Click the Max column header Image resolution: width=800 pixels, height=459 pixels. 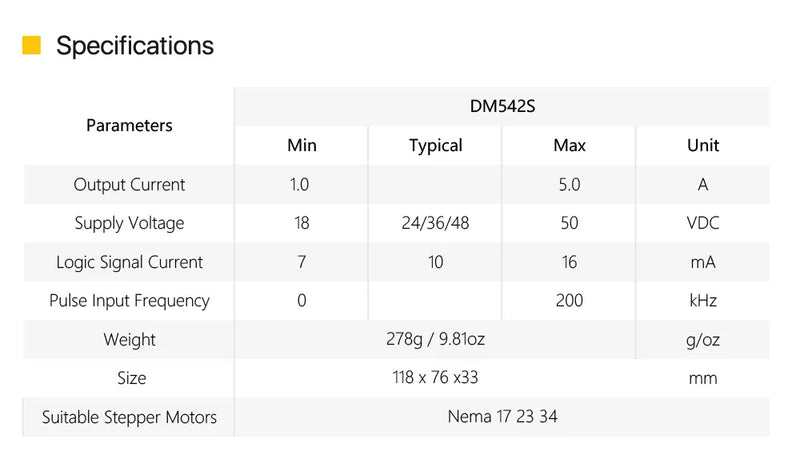coord(569,146)
